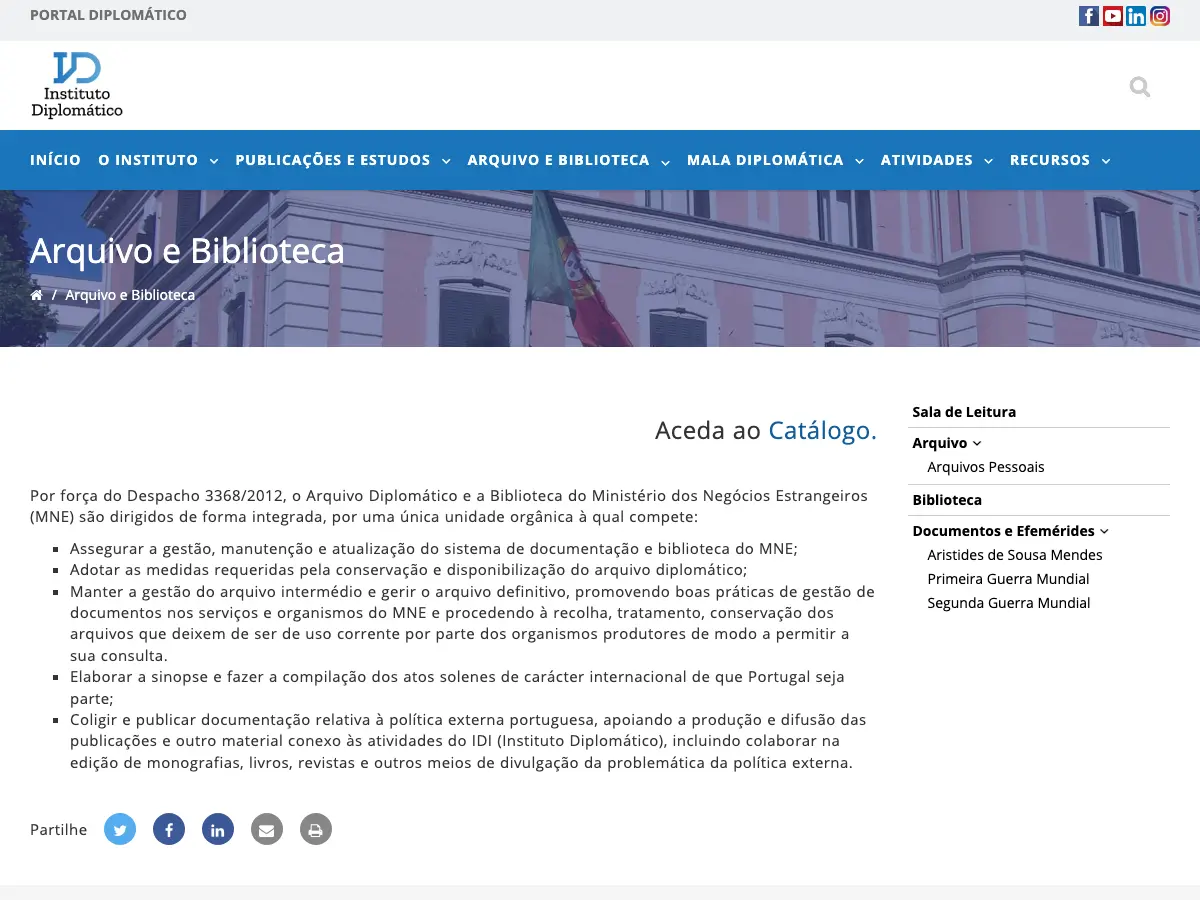The height and width of the screenshot is (900, 1200).
Task: Expand Publicações e Estudos dropdown arrow
Action: point(446,161)
